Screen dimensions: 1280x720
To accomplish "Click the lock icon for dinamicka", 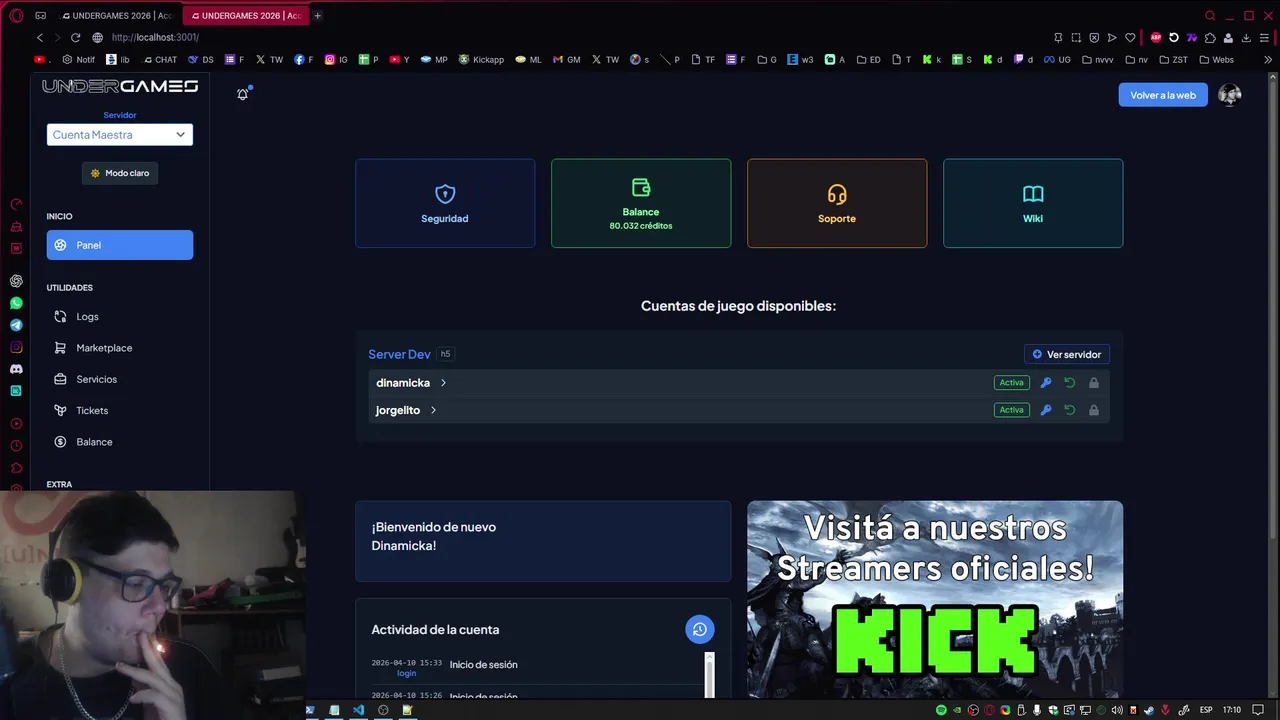I will (x=1094, y=383).
